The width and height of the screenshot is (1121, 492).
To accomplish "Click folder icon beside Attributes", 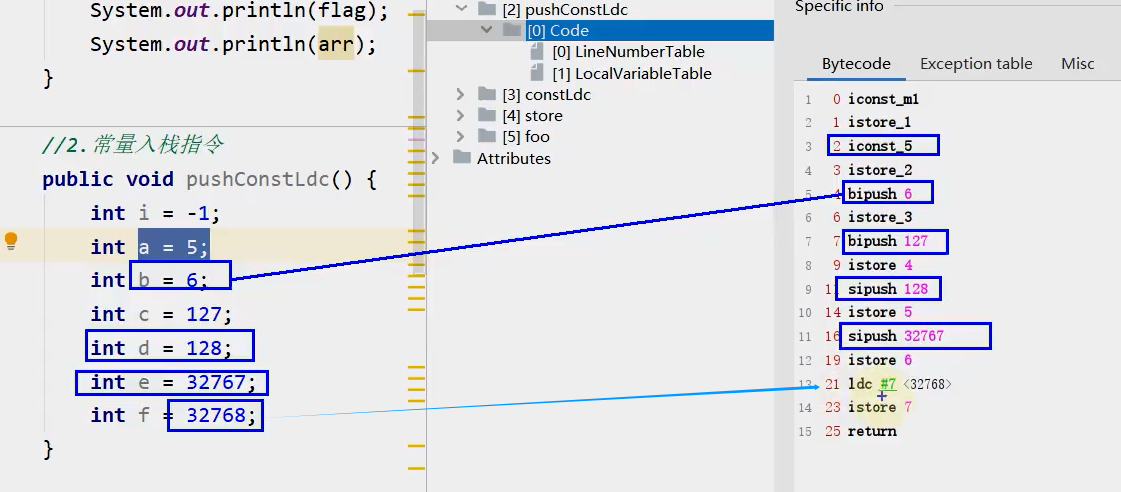I will pos(462,157).
